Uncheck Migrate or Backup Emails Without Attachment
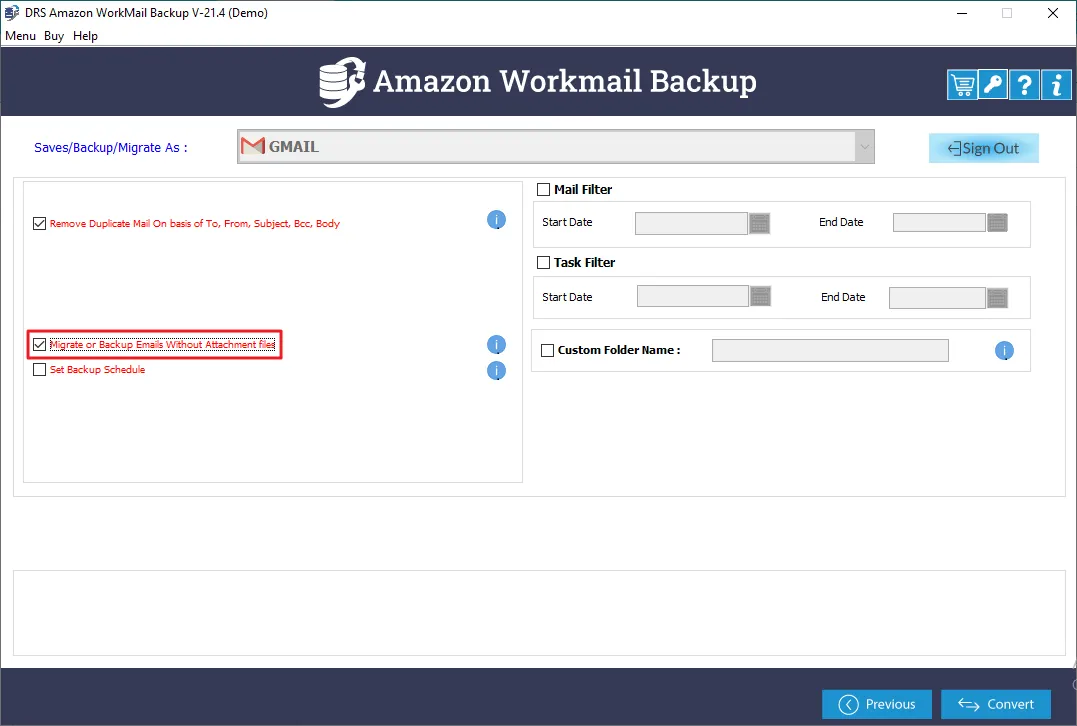 point(40,345)
